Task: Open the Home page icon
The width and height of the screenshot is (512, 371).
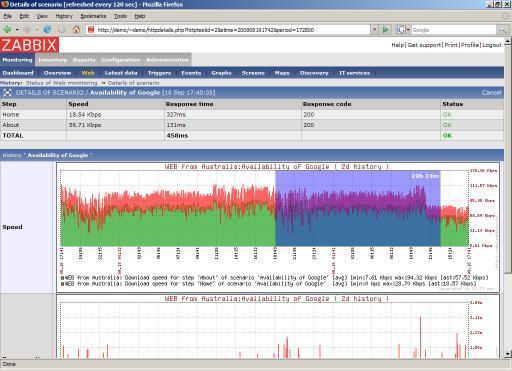Action: (76, 30)
